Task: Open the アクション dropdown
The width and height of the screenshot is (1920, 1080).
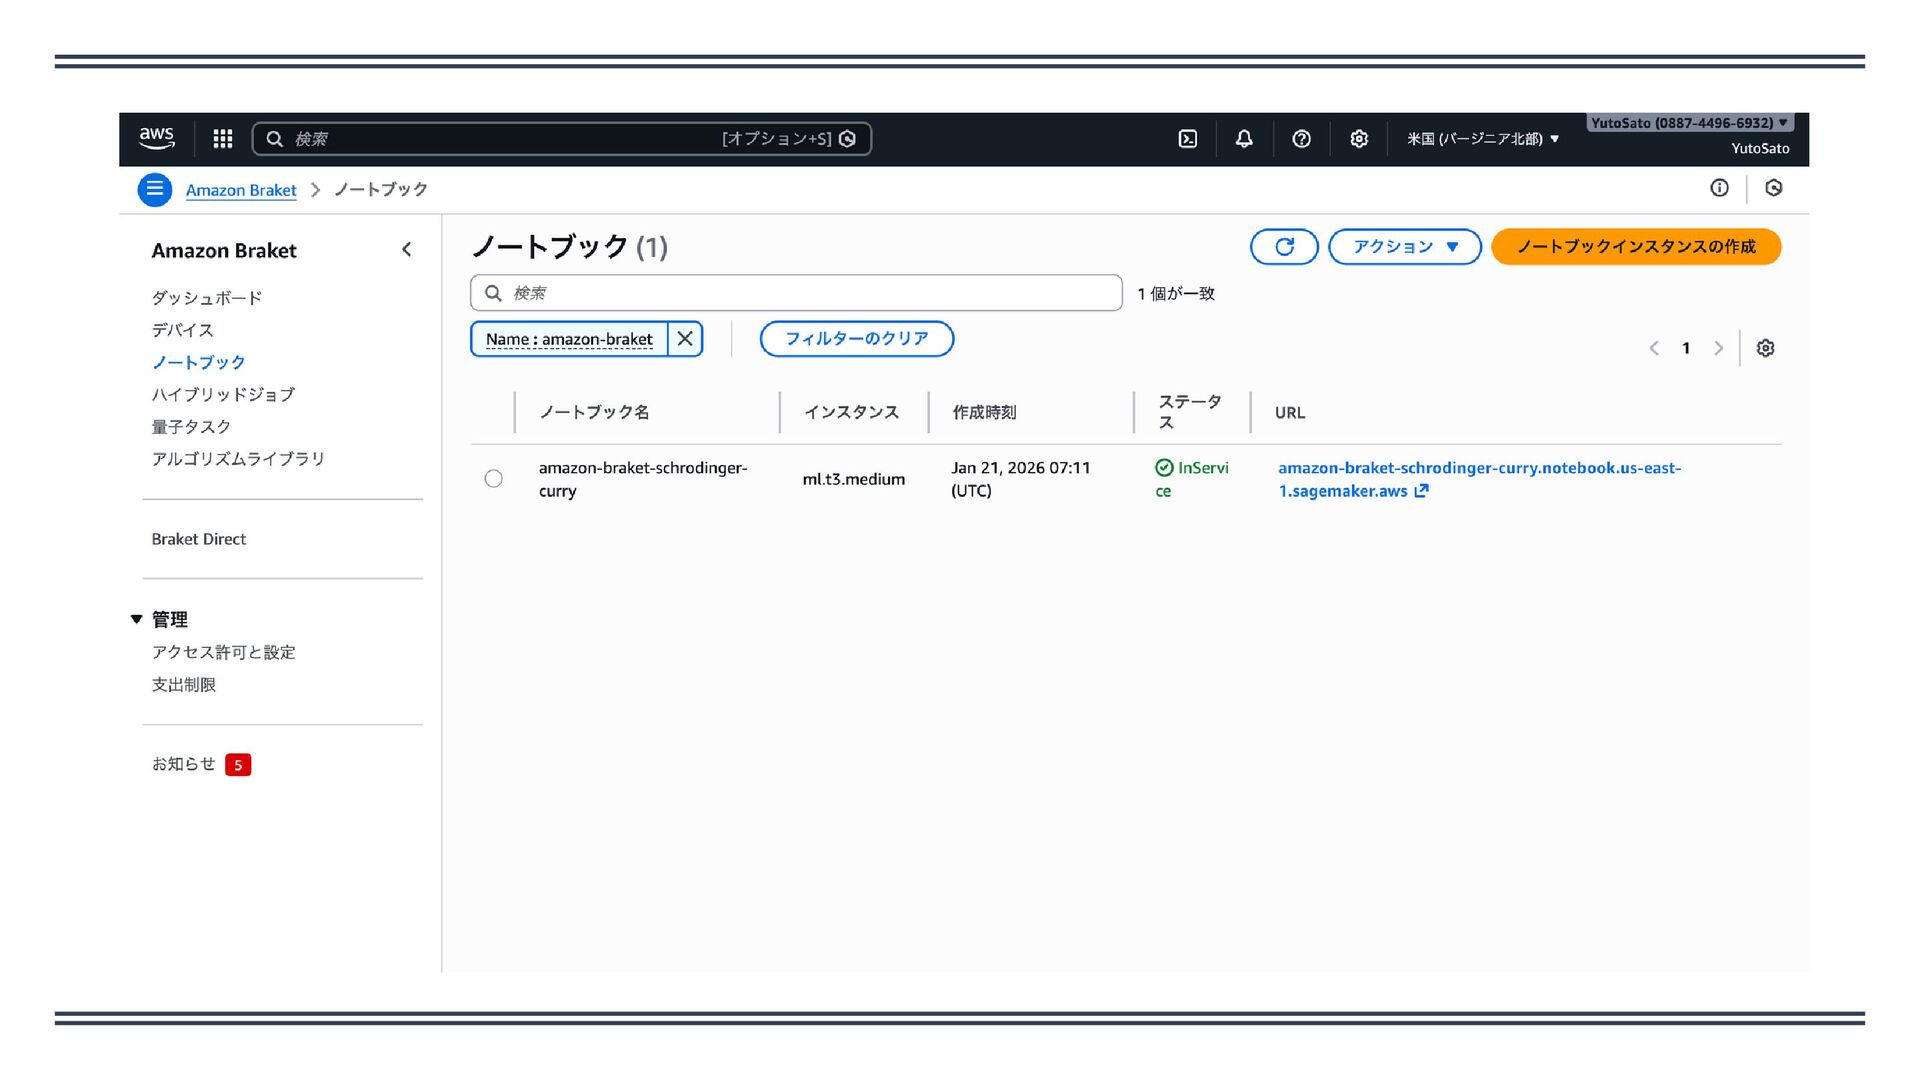Action: click(x=1404, y=247)
